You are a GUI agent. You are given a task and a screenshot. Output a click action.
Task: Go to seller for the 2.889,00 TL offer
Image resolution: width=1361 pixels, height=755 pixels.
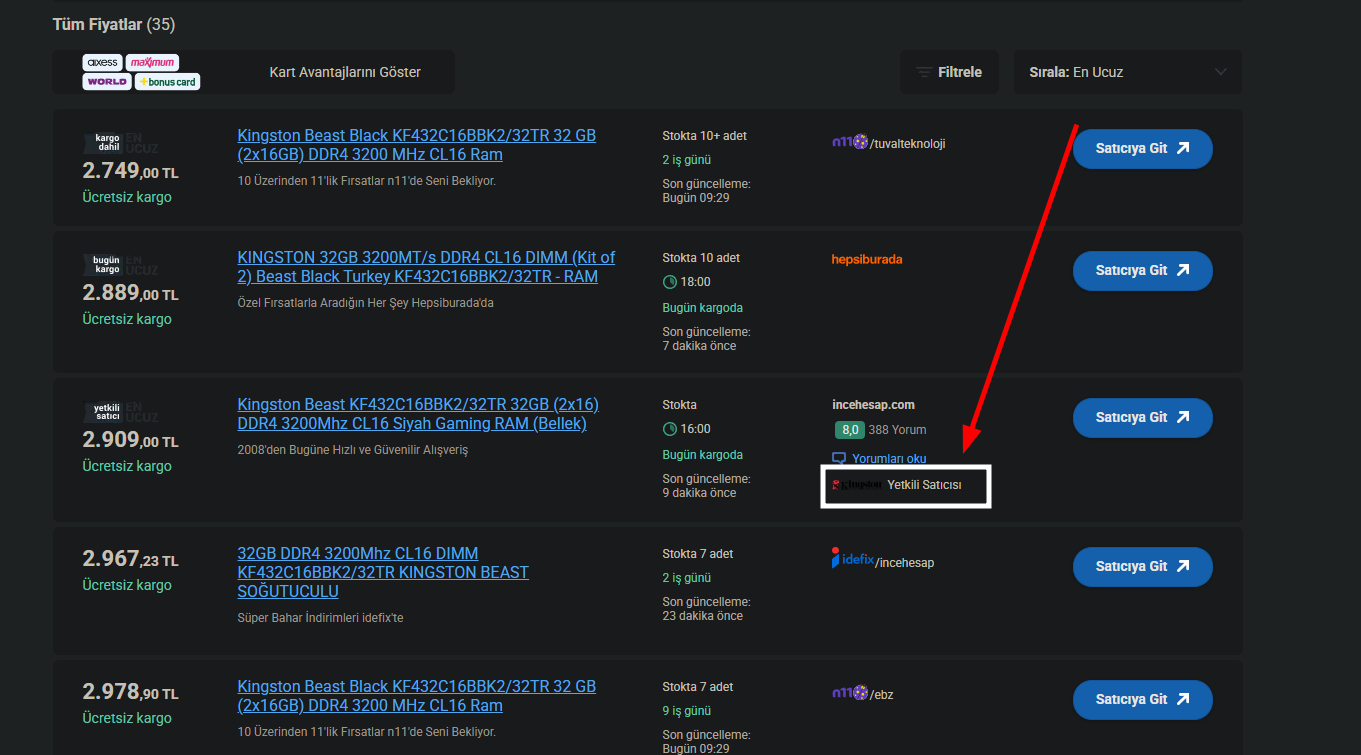pos(1142,270)
